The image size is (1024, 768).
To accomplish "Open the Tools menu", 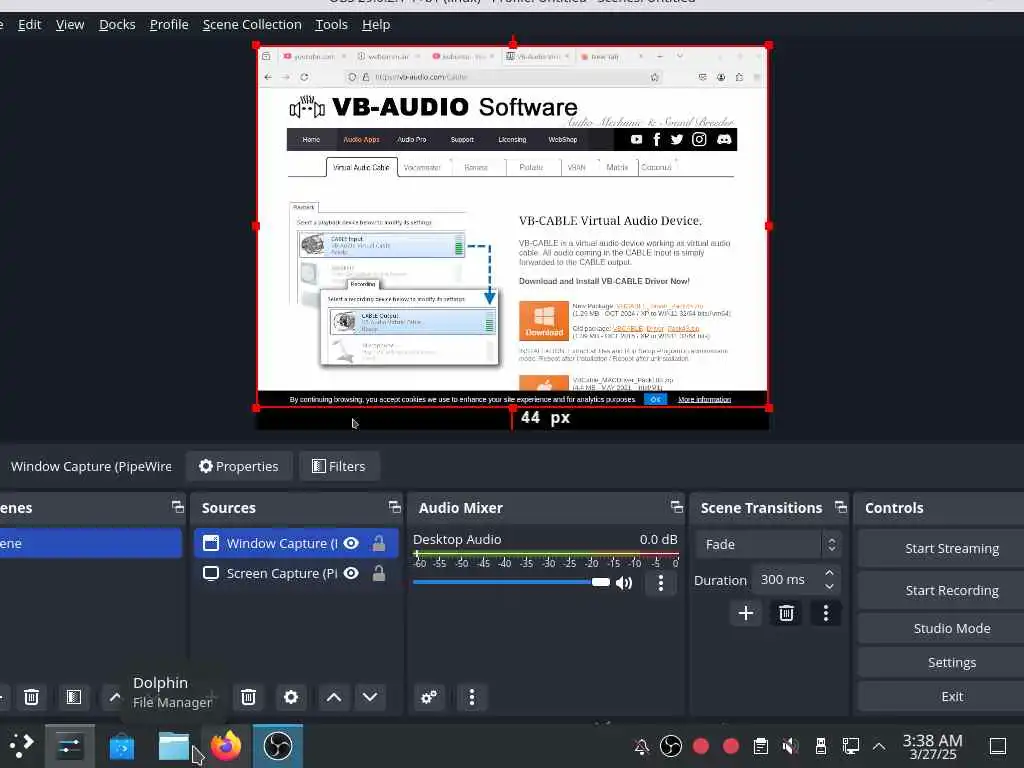I will (x=331, y=25).
